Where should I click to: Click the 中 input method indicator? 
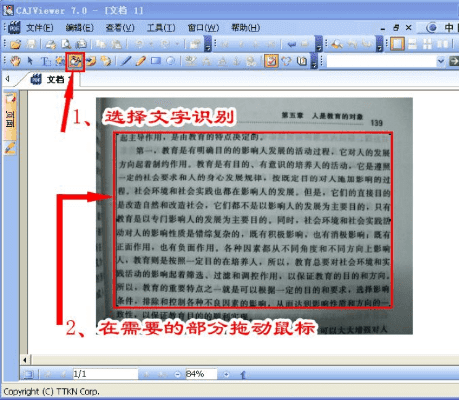point(449,28)
